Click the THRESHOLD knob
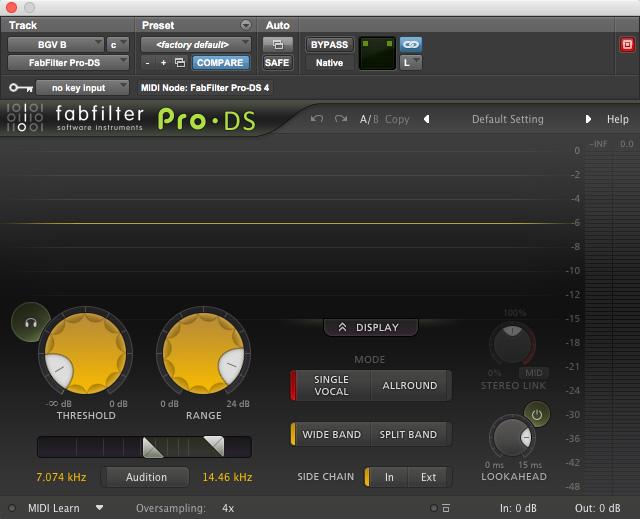The height and width of the screenshot is (519, 640). [x=85, y=353]
